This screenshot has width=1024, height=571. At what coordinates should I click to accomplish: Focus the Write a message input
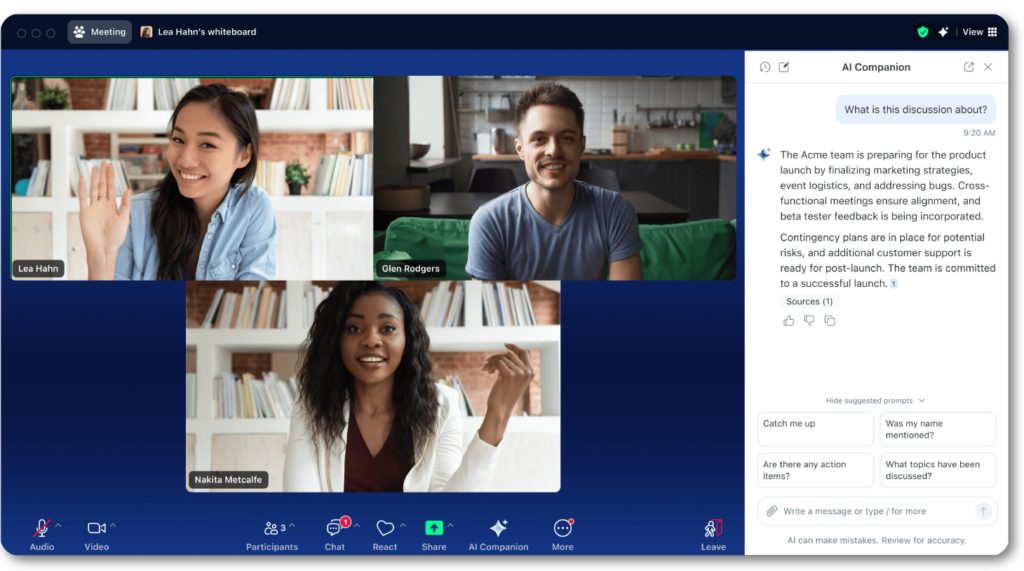(875, 511)
